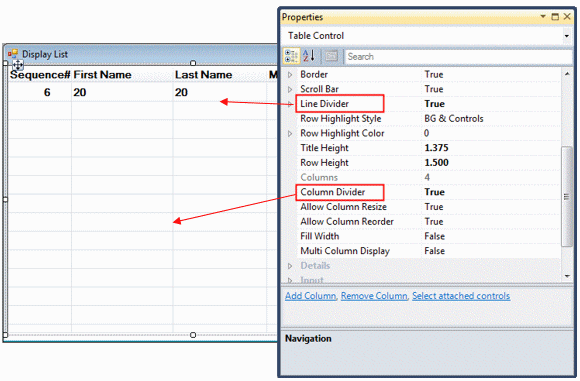Screen dimensions: 580x381
Task: Sort properties alphabetically with A-Z icon
Action: pyautogui.click(x=309, y=56)
